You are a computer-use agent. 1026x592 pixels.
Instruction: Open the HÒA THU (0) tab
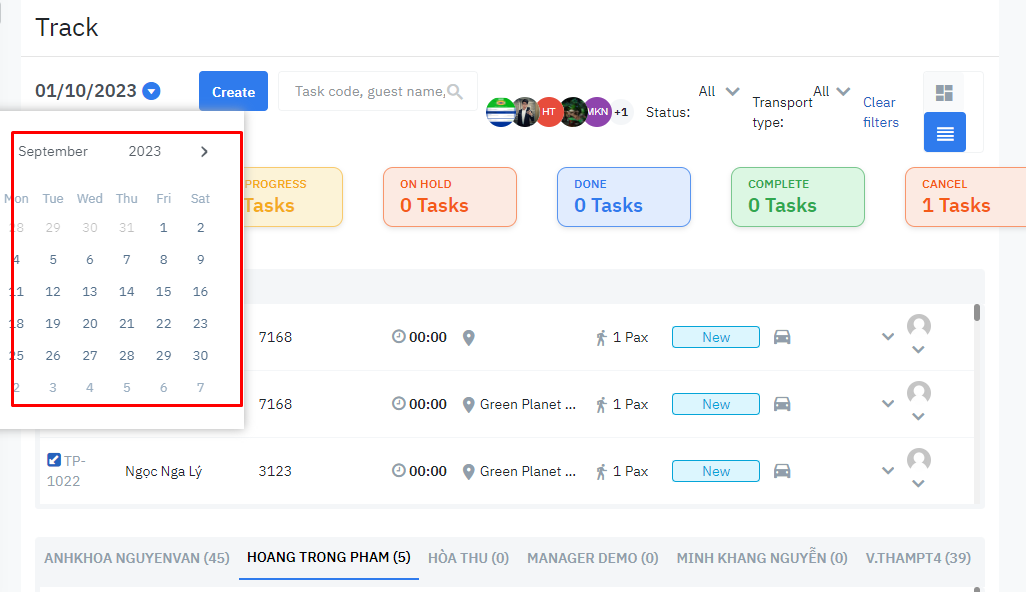469,558
